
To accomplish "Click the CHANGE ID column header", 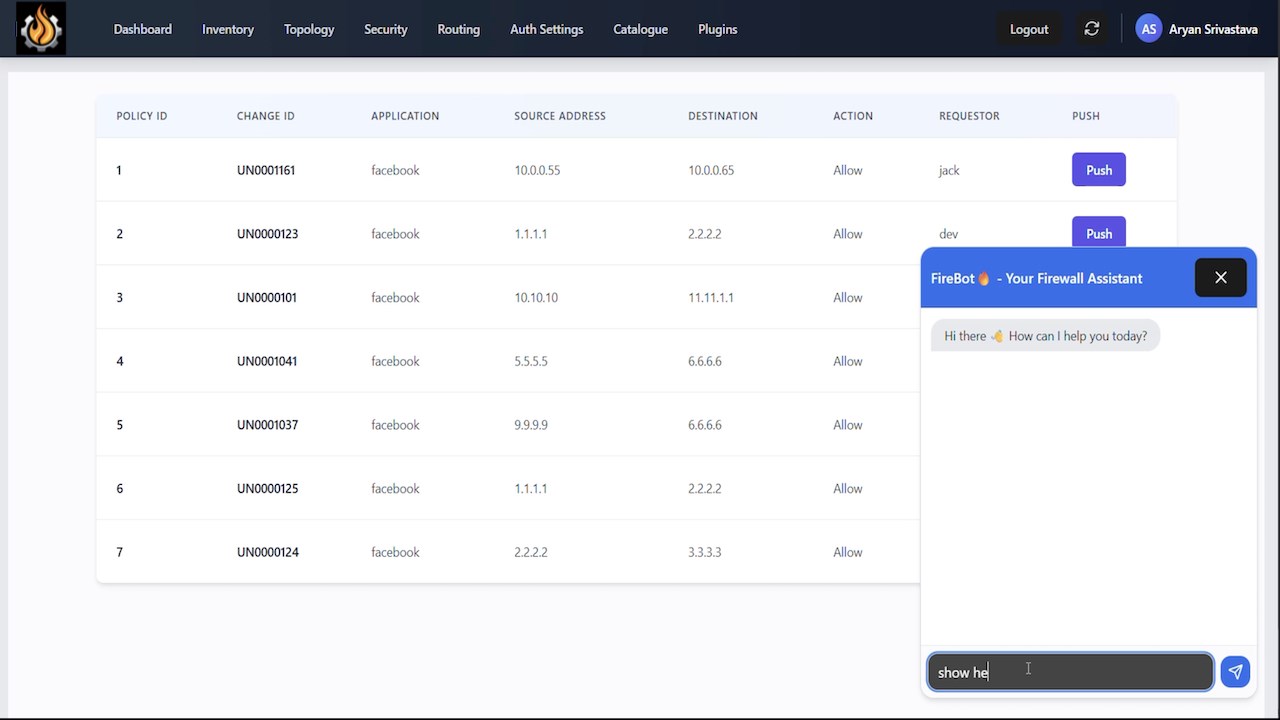I will coord(266,116).
